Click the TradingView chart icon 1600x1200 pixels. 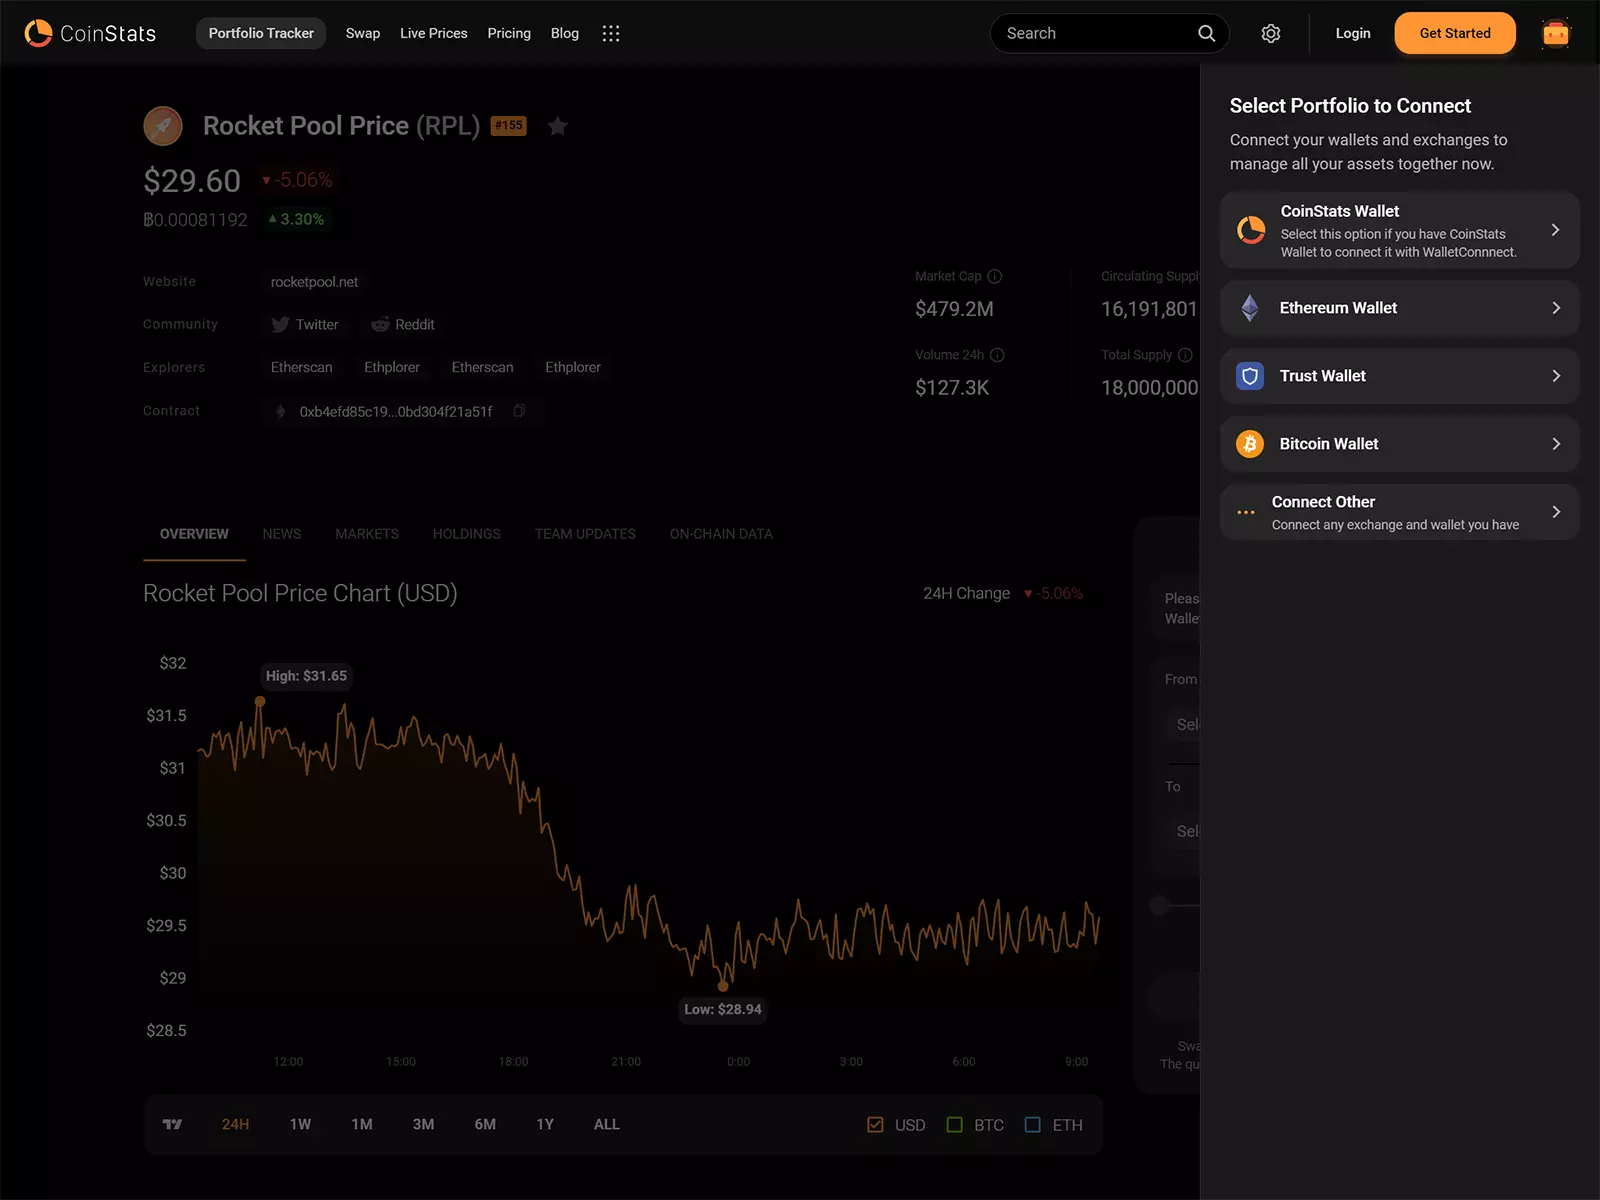point(173,1125)
